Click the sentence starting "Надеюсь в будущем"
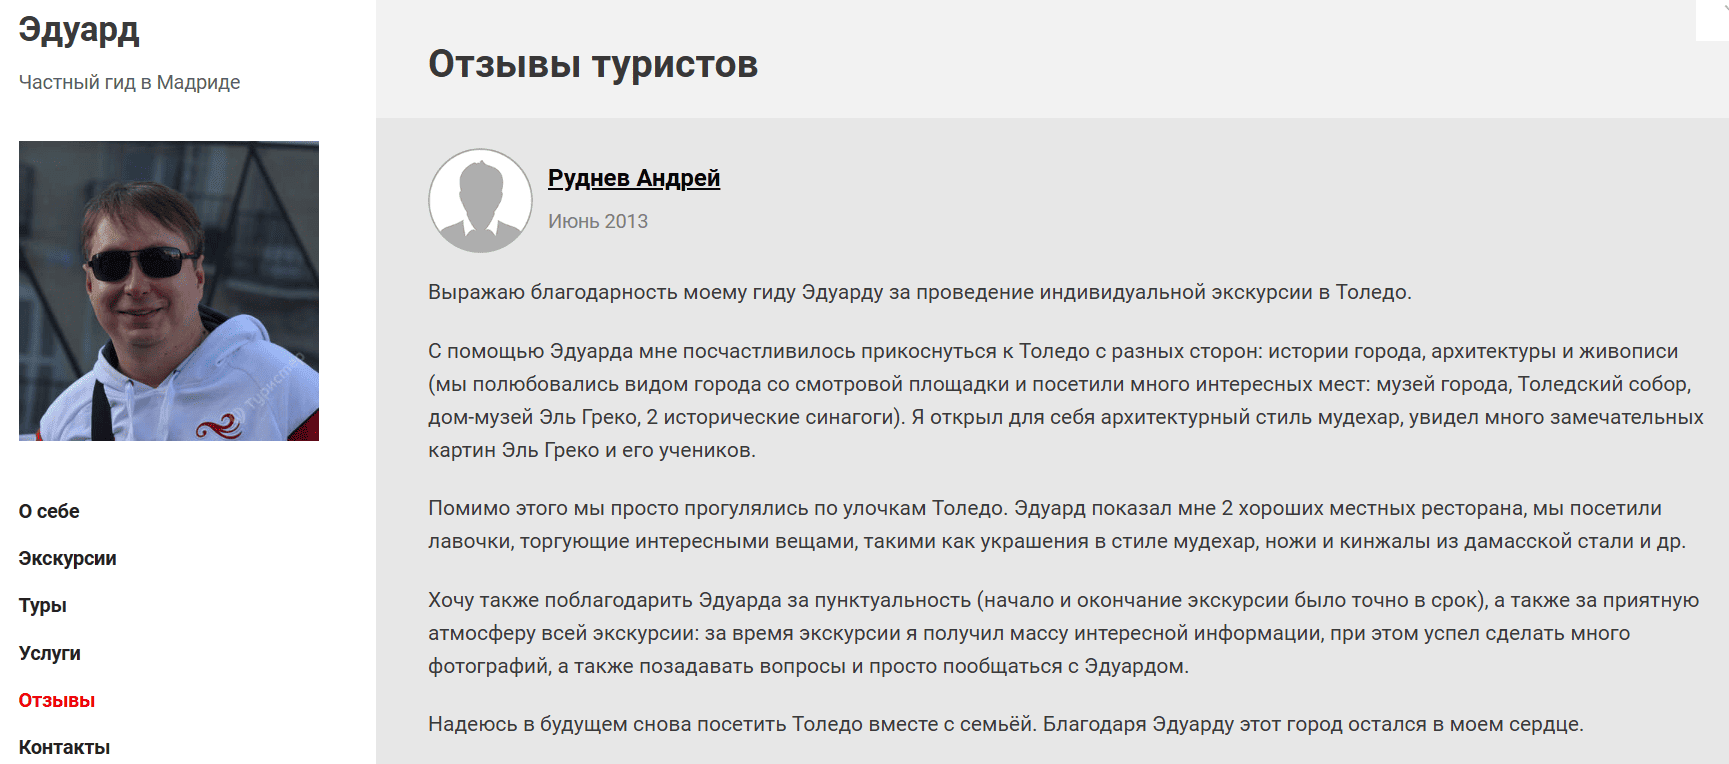1729x764 pixels. pyautogui.click(x=1005, y=724)
